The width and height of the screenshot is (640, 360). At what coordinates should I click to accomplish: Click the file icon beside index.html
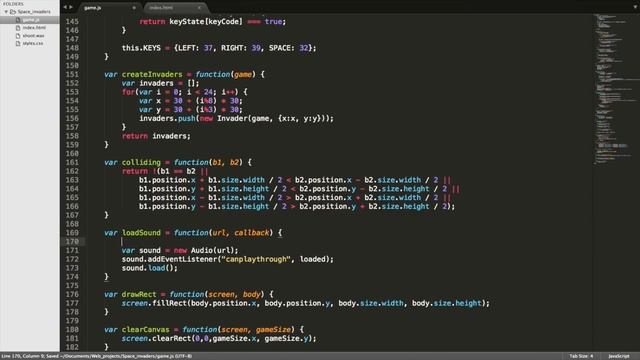(x=18, y=28)
